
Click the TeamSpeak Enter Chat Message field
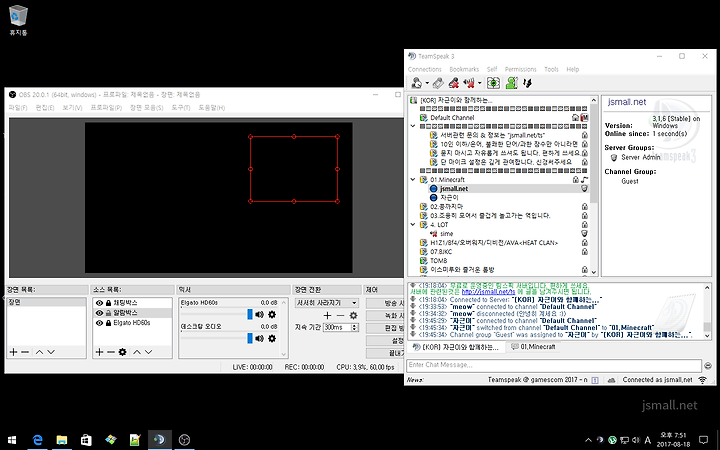[x=554, y=366]
